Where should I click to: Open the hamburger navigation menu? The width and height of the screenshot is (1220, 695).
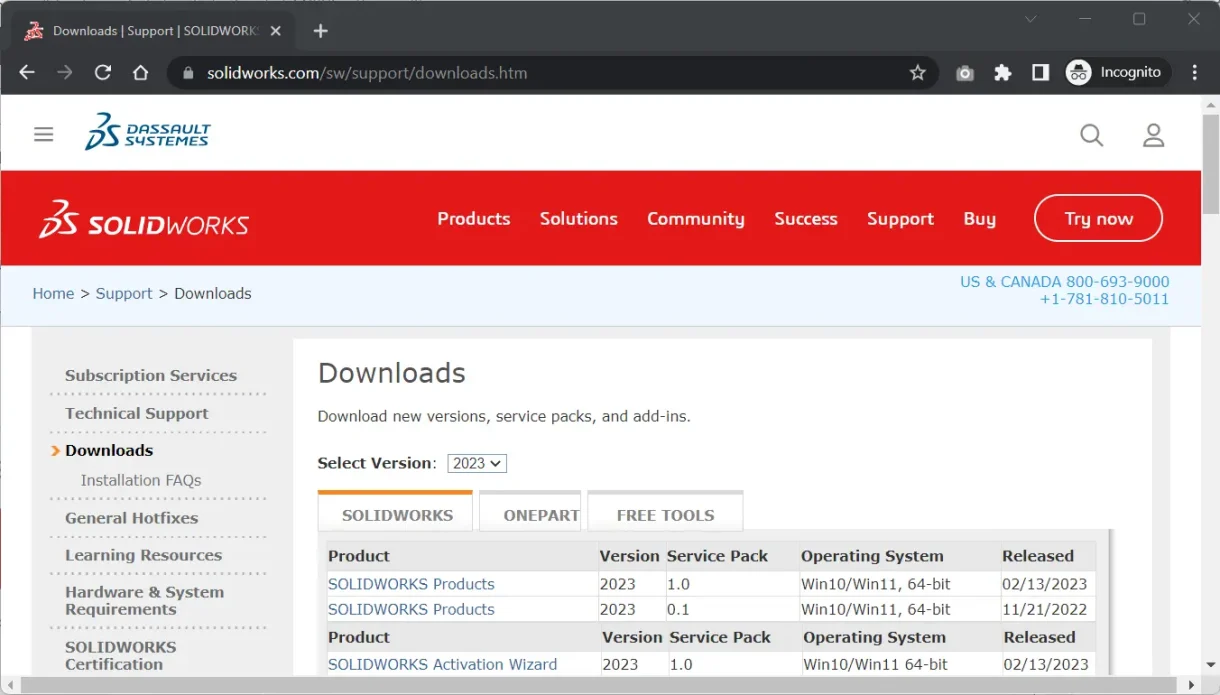coord(43,134)
